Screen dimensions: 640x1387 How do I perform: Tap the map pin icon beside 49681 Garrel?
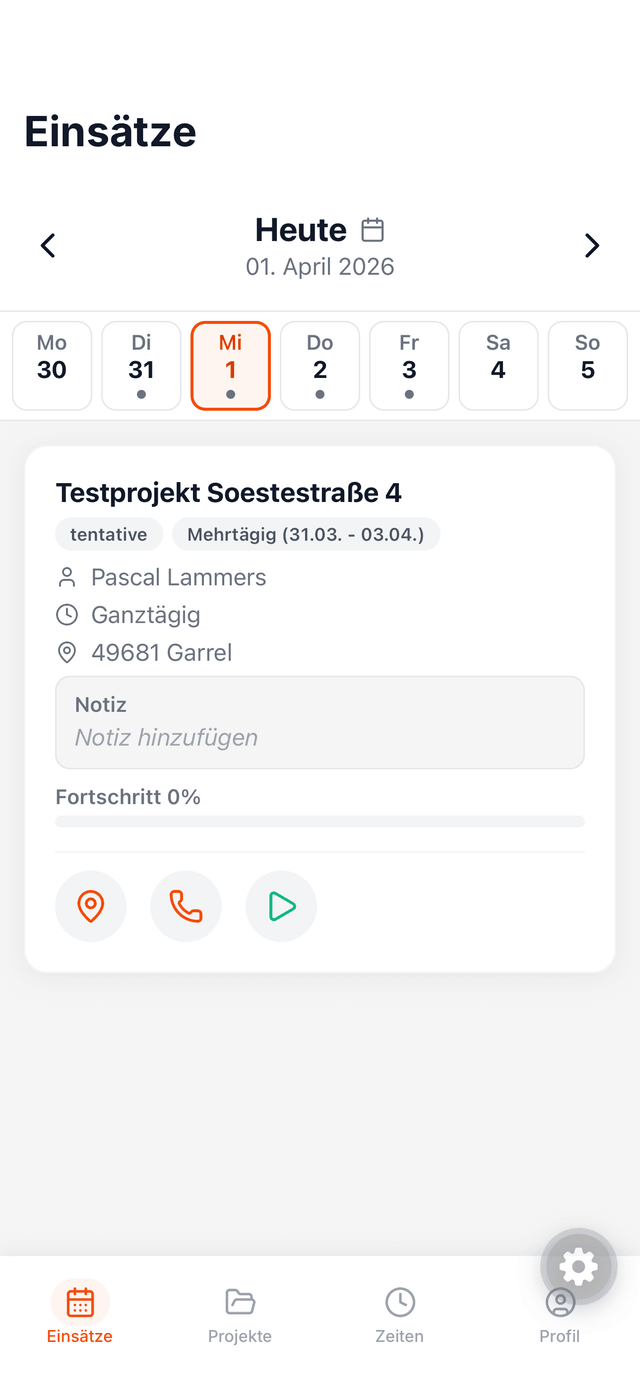[x=67, y=652]
